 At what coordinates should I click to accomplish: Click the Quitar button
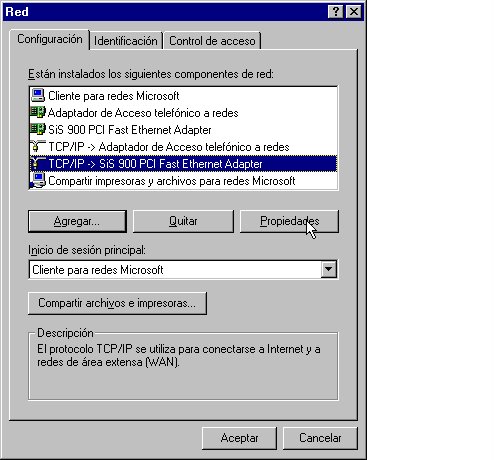coord(183,221)
